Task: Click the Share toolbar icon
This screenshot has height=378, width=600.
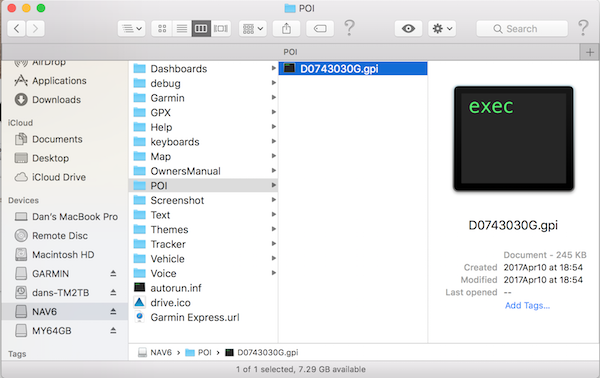Action: click(x=286, y=29)
